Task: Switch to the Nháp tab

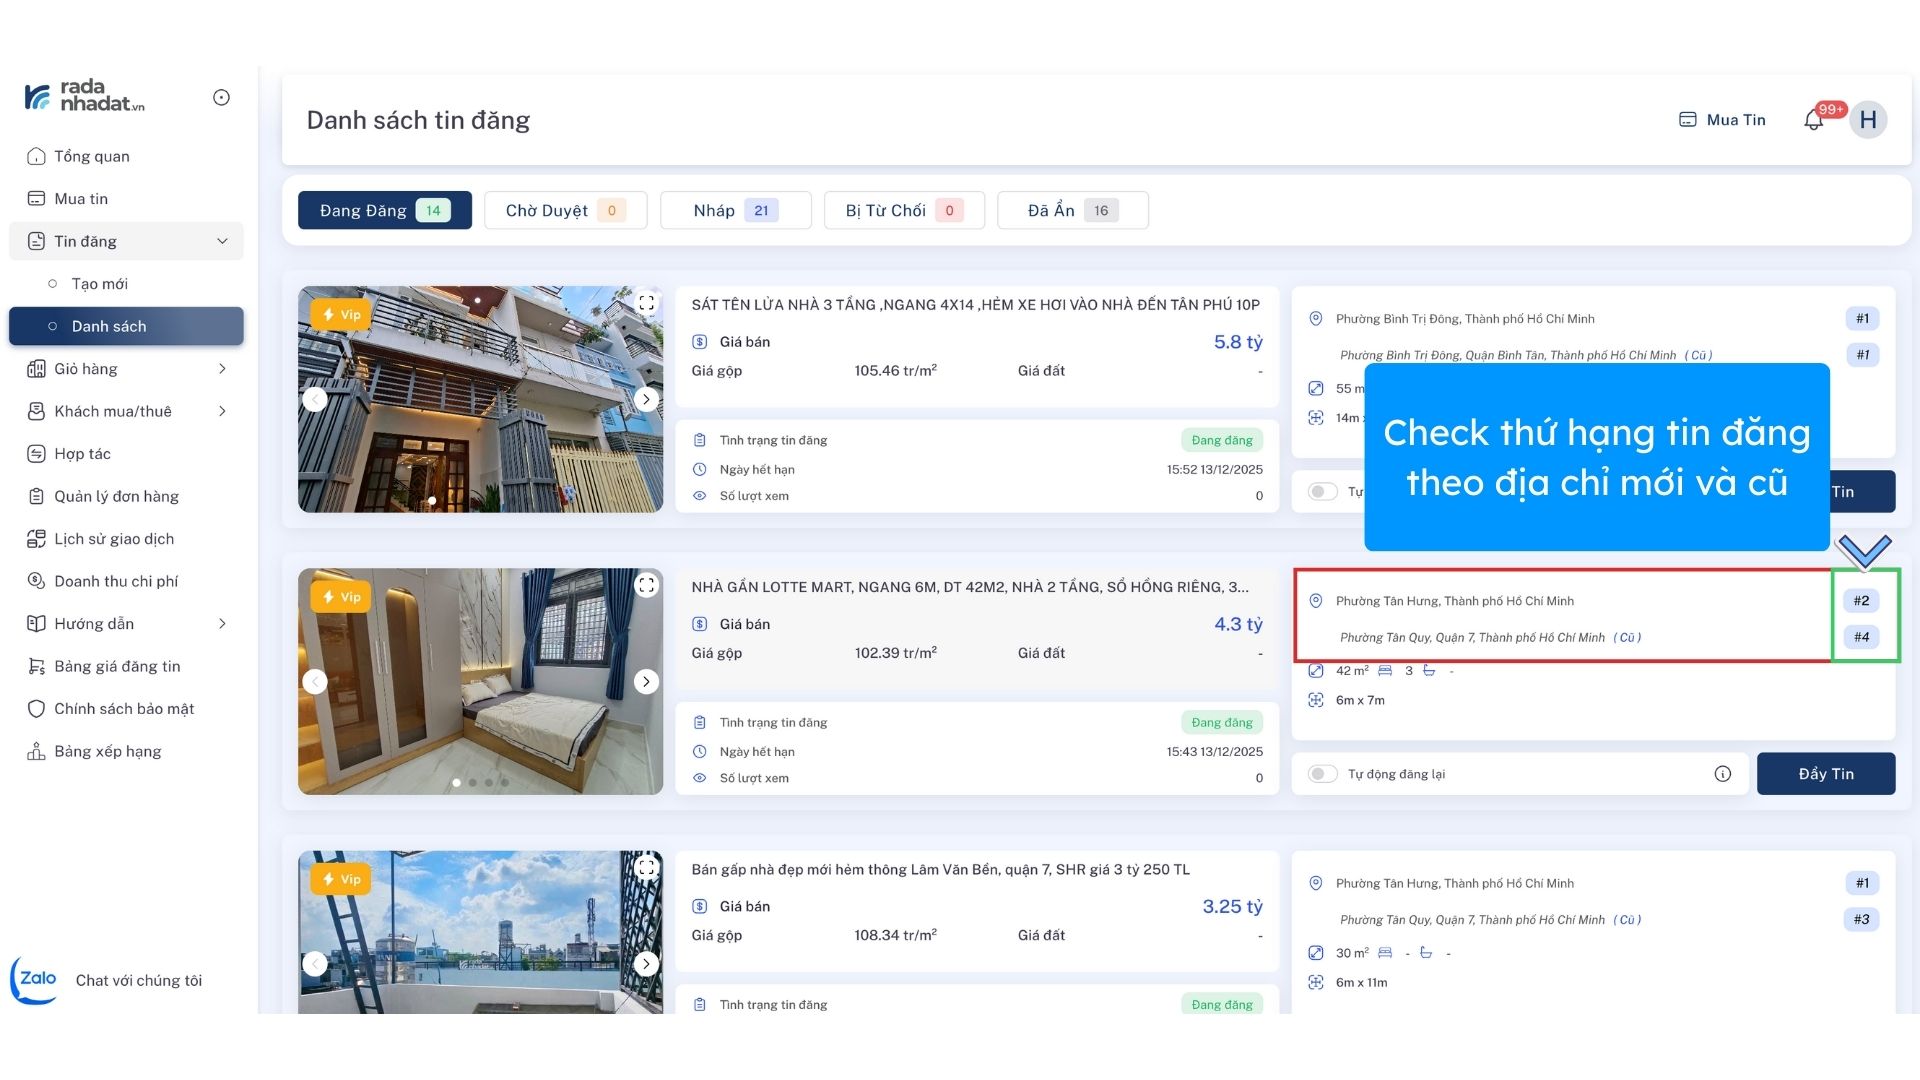Action: [734, 211]
